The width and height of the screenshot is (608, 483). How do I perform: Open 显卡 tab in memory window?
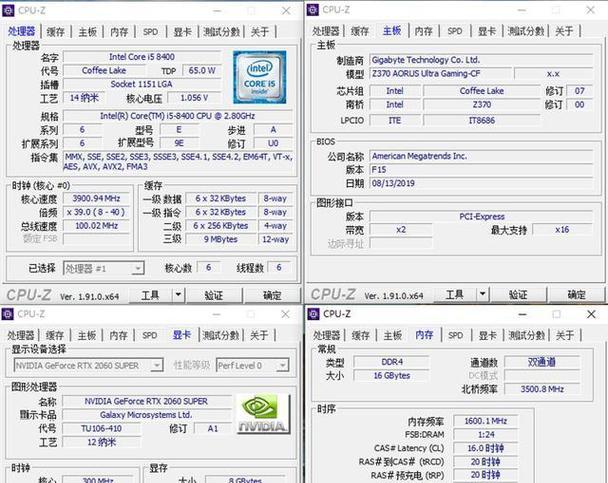click(x=488, y=335)
